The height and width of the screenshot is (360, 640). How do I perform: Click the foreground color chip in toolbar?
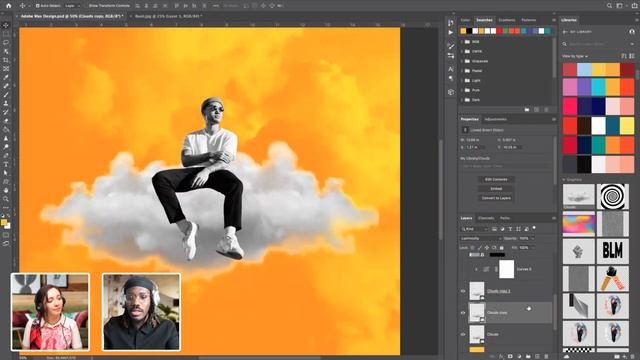(x=4, y=222)
